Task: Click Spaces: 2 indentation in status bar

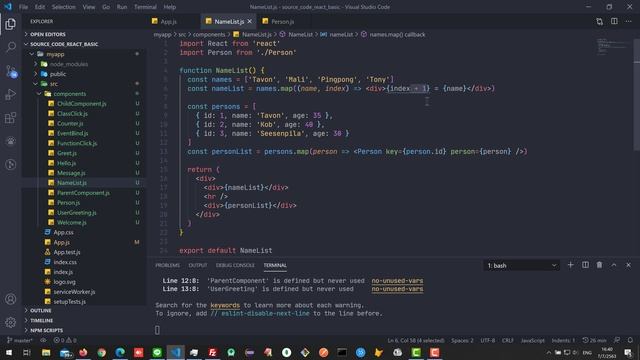Action: [x=462, y=340]
